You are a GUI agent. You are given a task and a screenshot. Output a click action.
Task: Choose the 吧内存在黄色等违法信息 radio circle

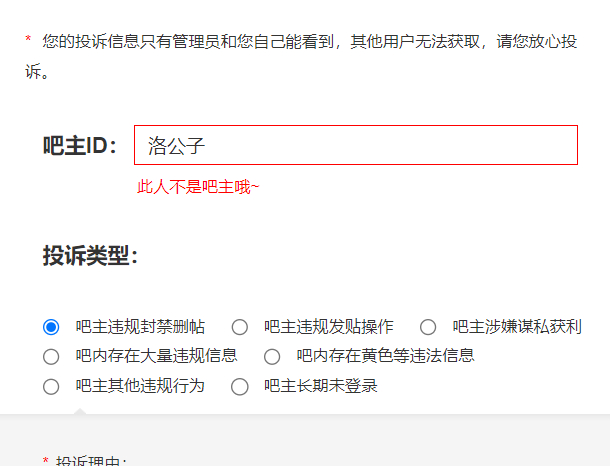(272, 357)
